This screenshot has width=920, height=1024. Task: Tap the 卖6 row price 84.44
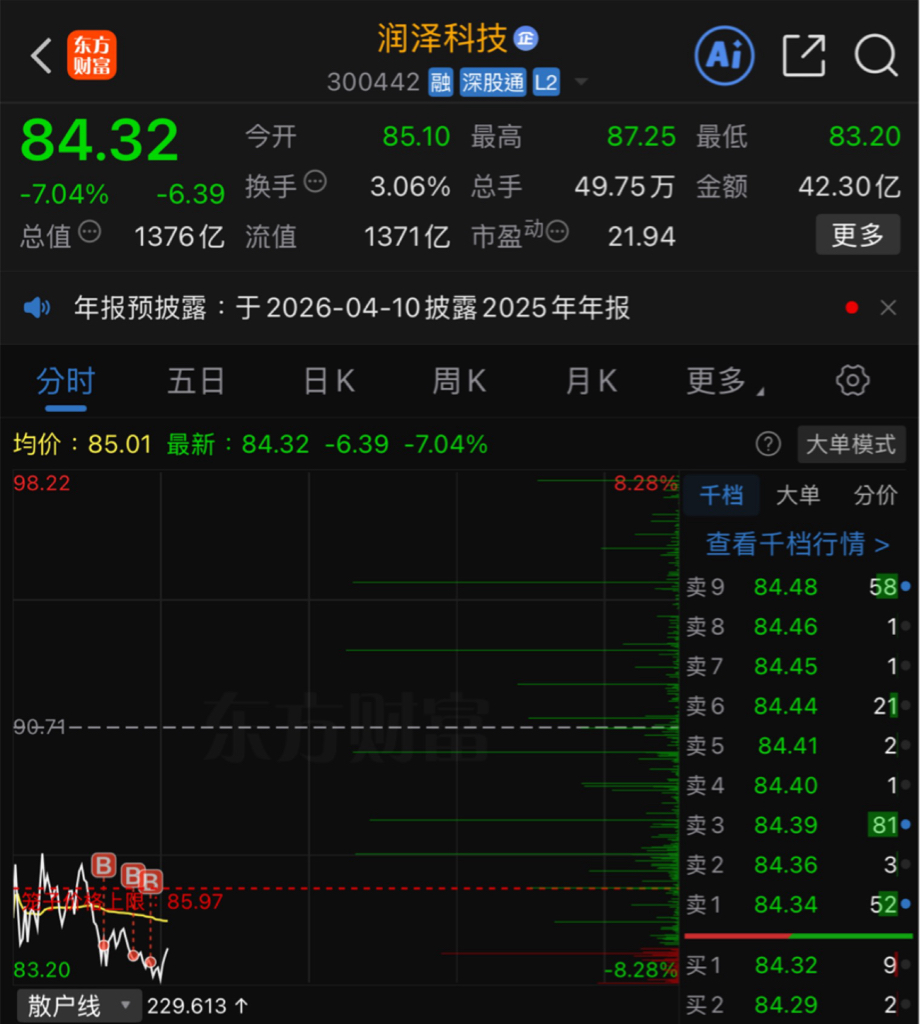pyautogui.click(x=785, y=707)
